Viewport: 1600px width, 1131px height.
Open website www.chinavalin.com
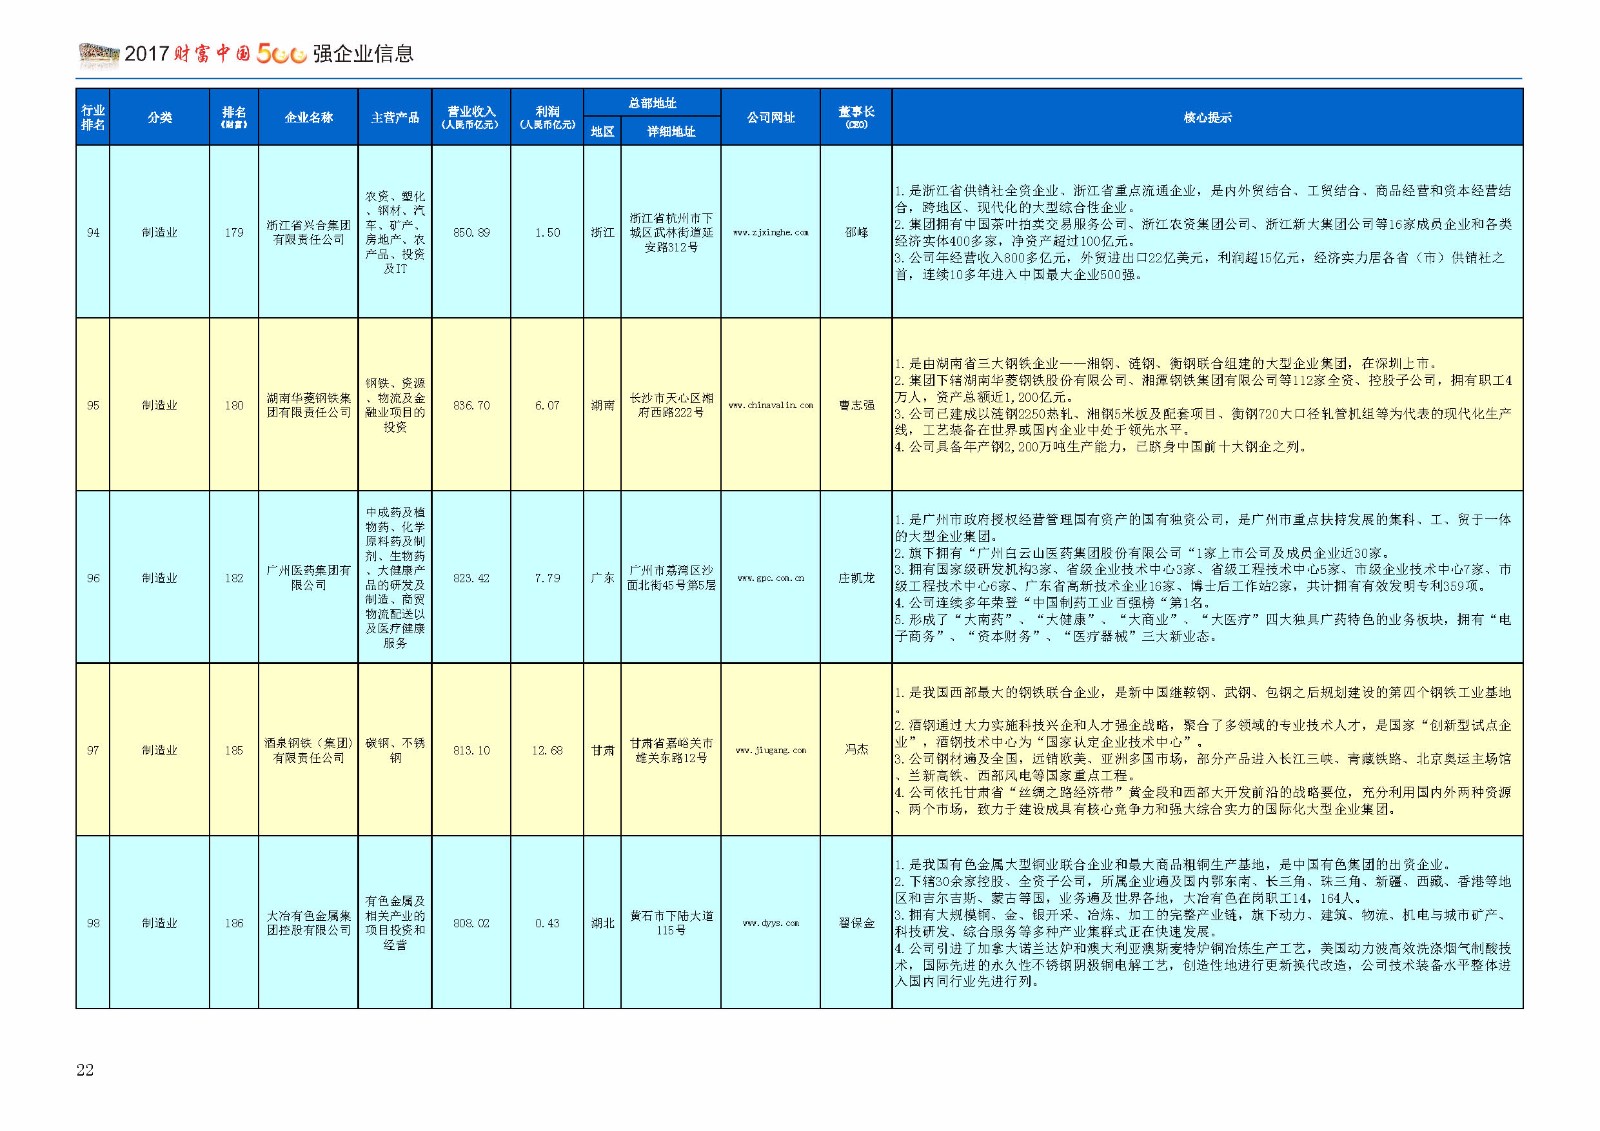pos(770,405)
